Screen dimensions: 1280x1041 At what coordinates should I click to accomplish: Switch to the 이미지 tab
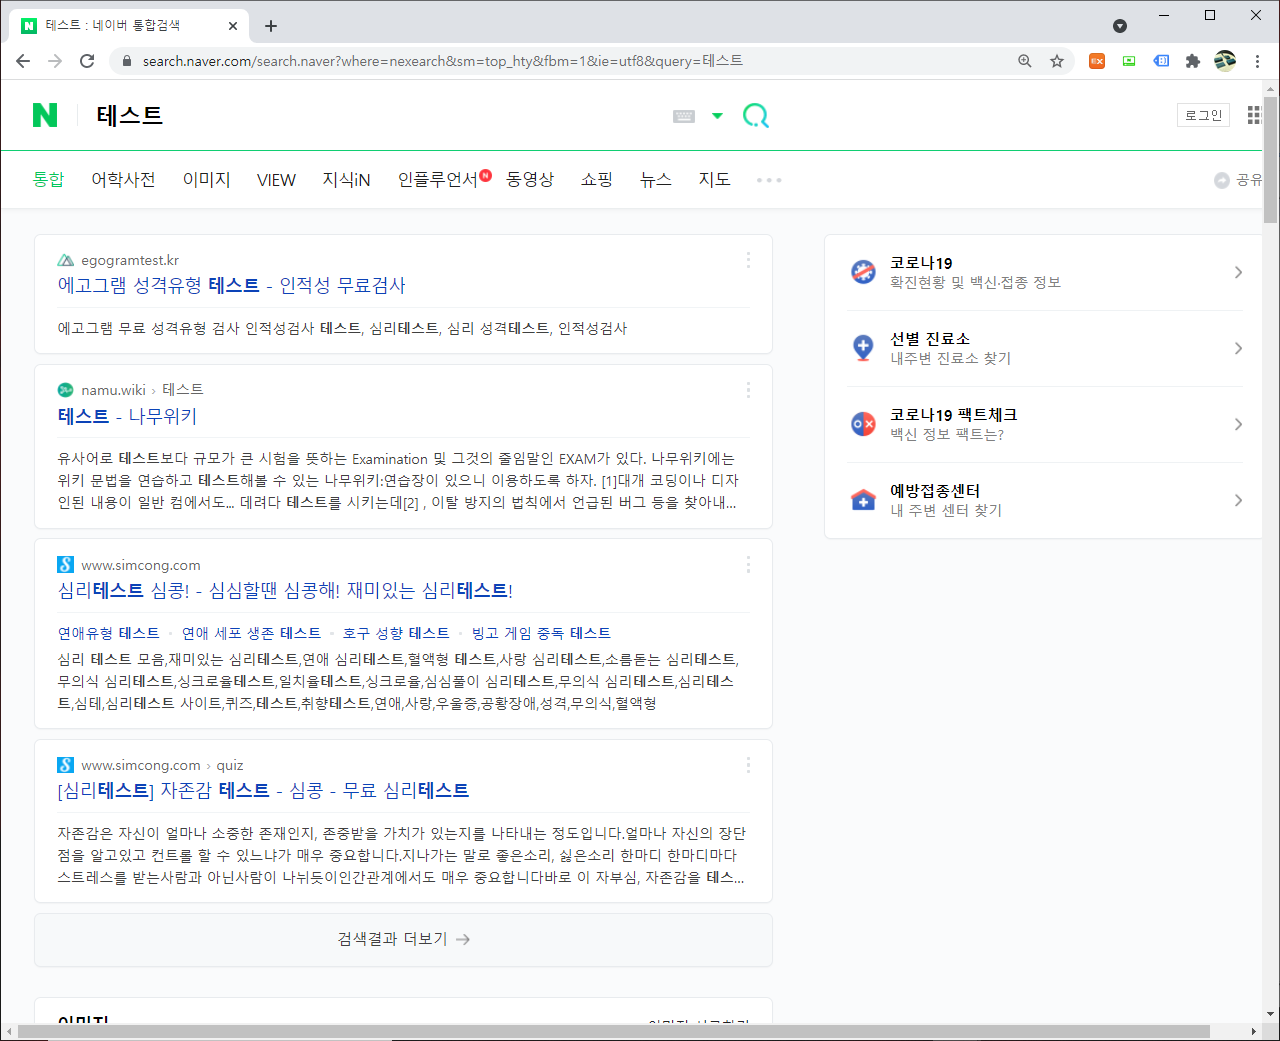click(x=206, y=180)
